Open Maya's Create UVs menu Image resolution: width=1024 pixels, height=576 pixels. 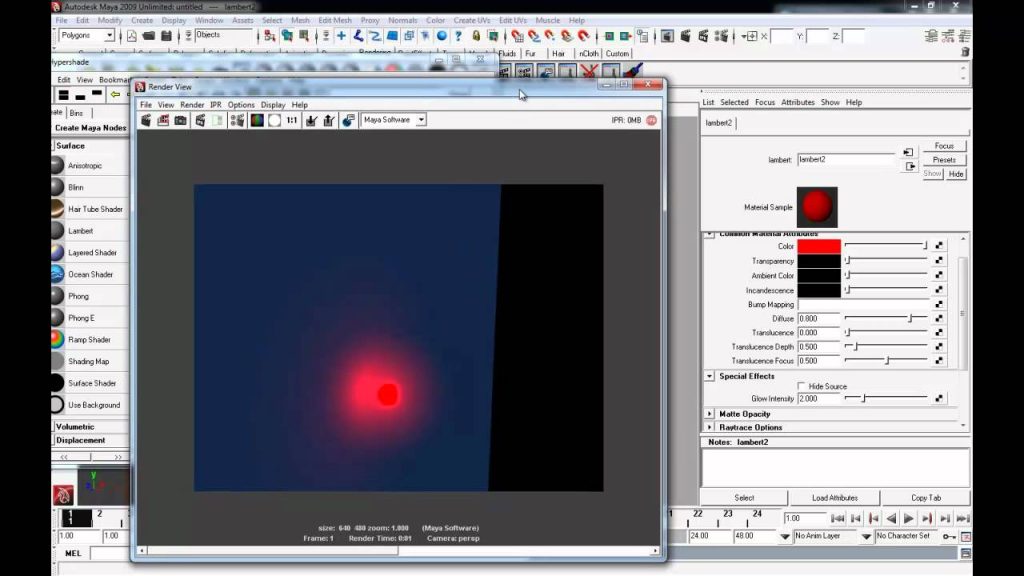pyautogui.click(x=472, y=20)
